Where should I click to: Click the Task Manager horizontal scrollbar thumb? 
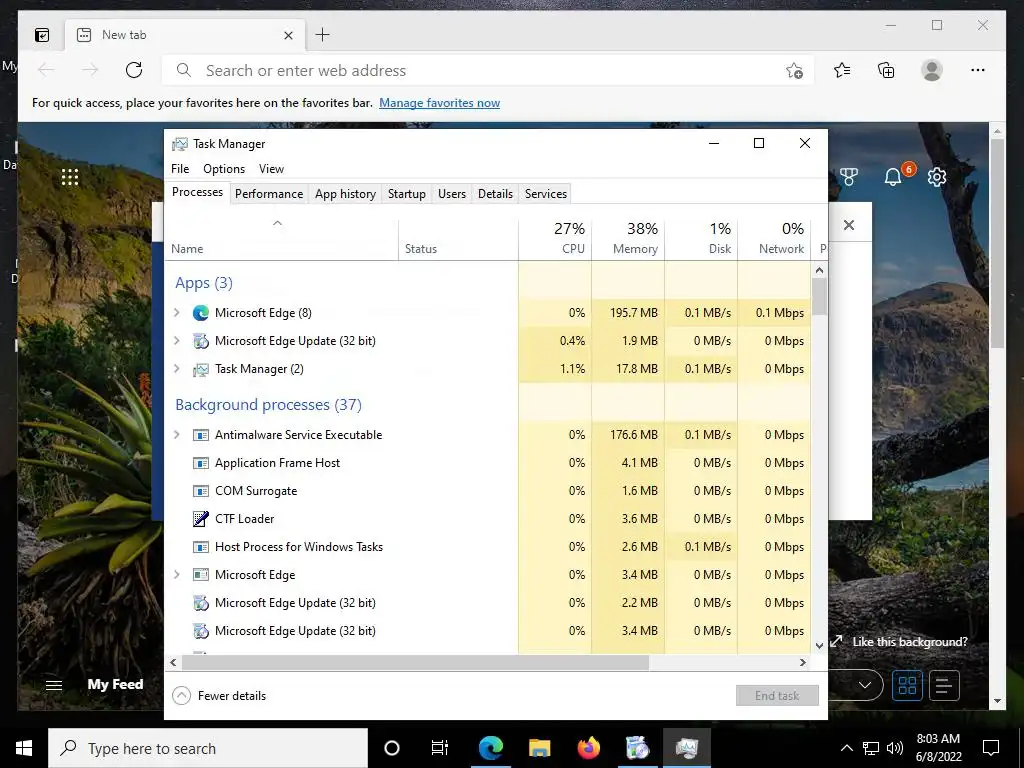point(415,662)
